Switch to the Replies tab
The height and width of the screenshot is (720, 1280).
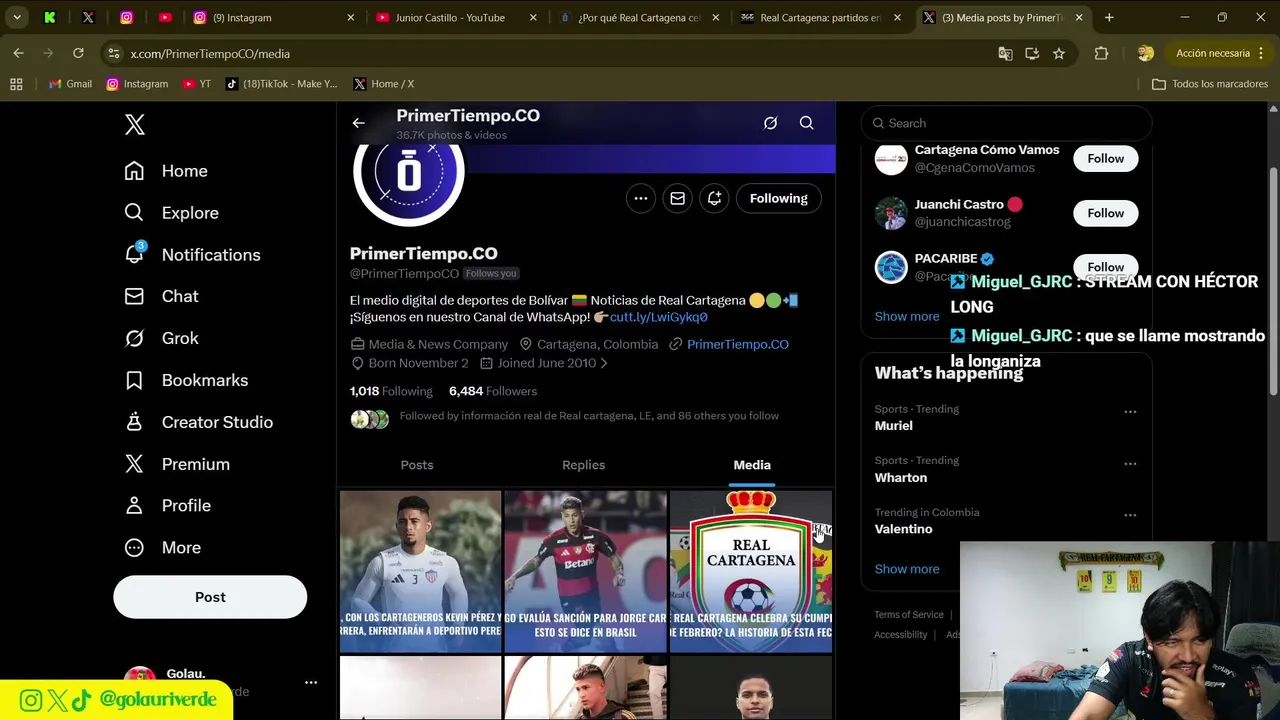583,465
